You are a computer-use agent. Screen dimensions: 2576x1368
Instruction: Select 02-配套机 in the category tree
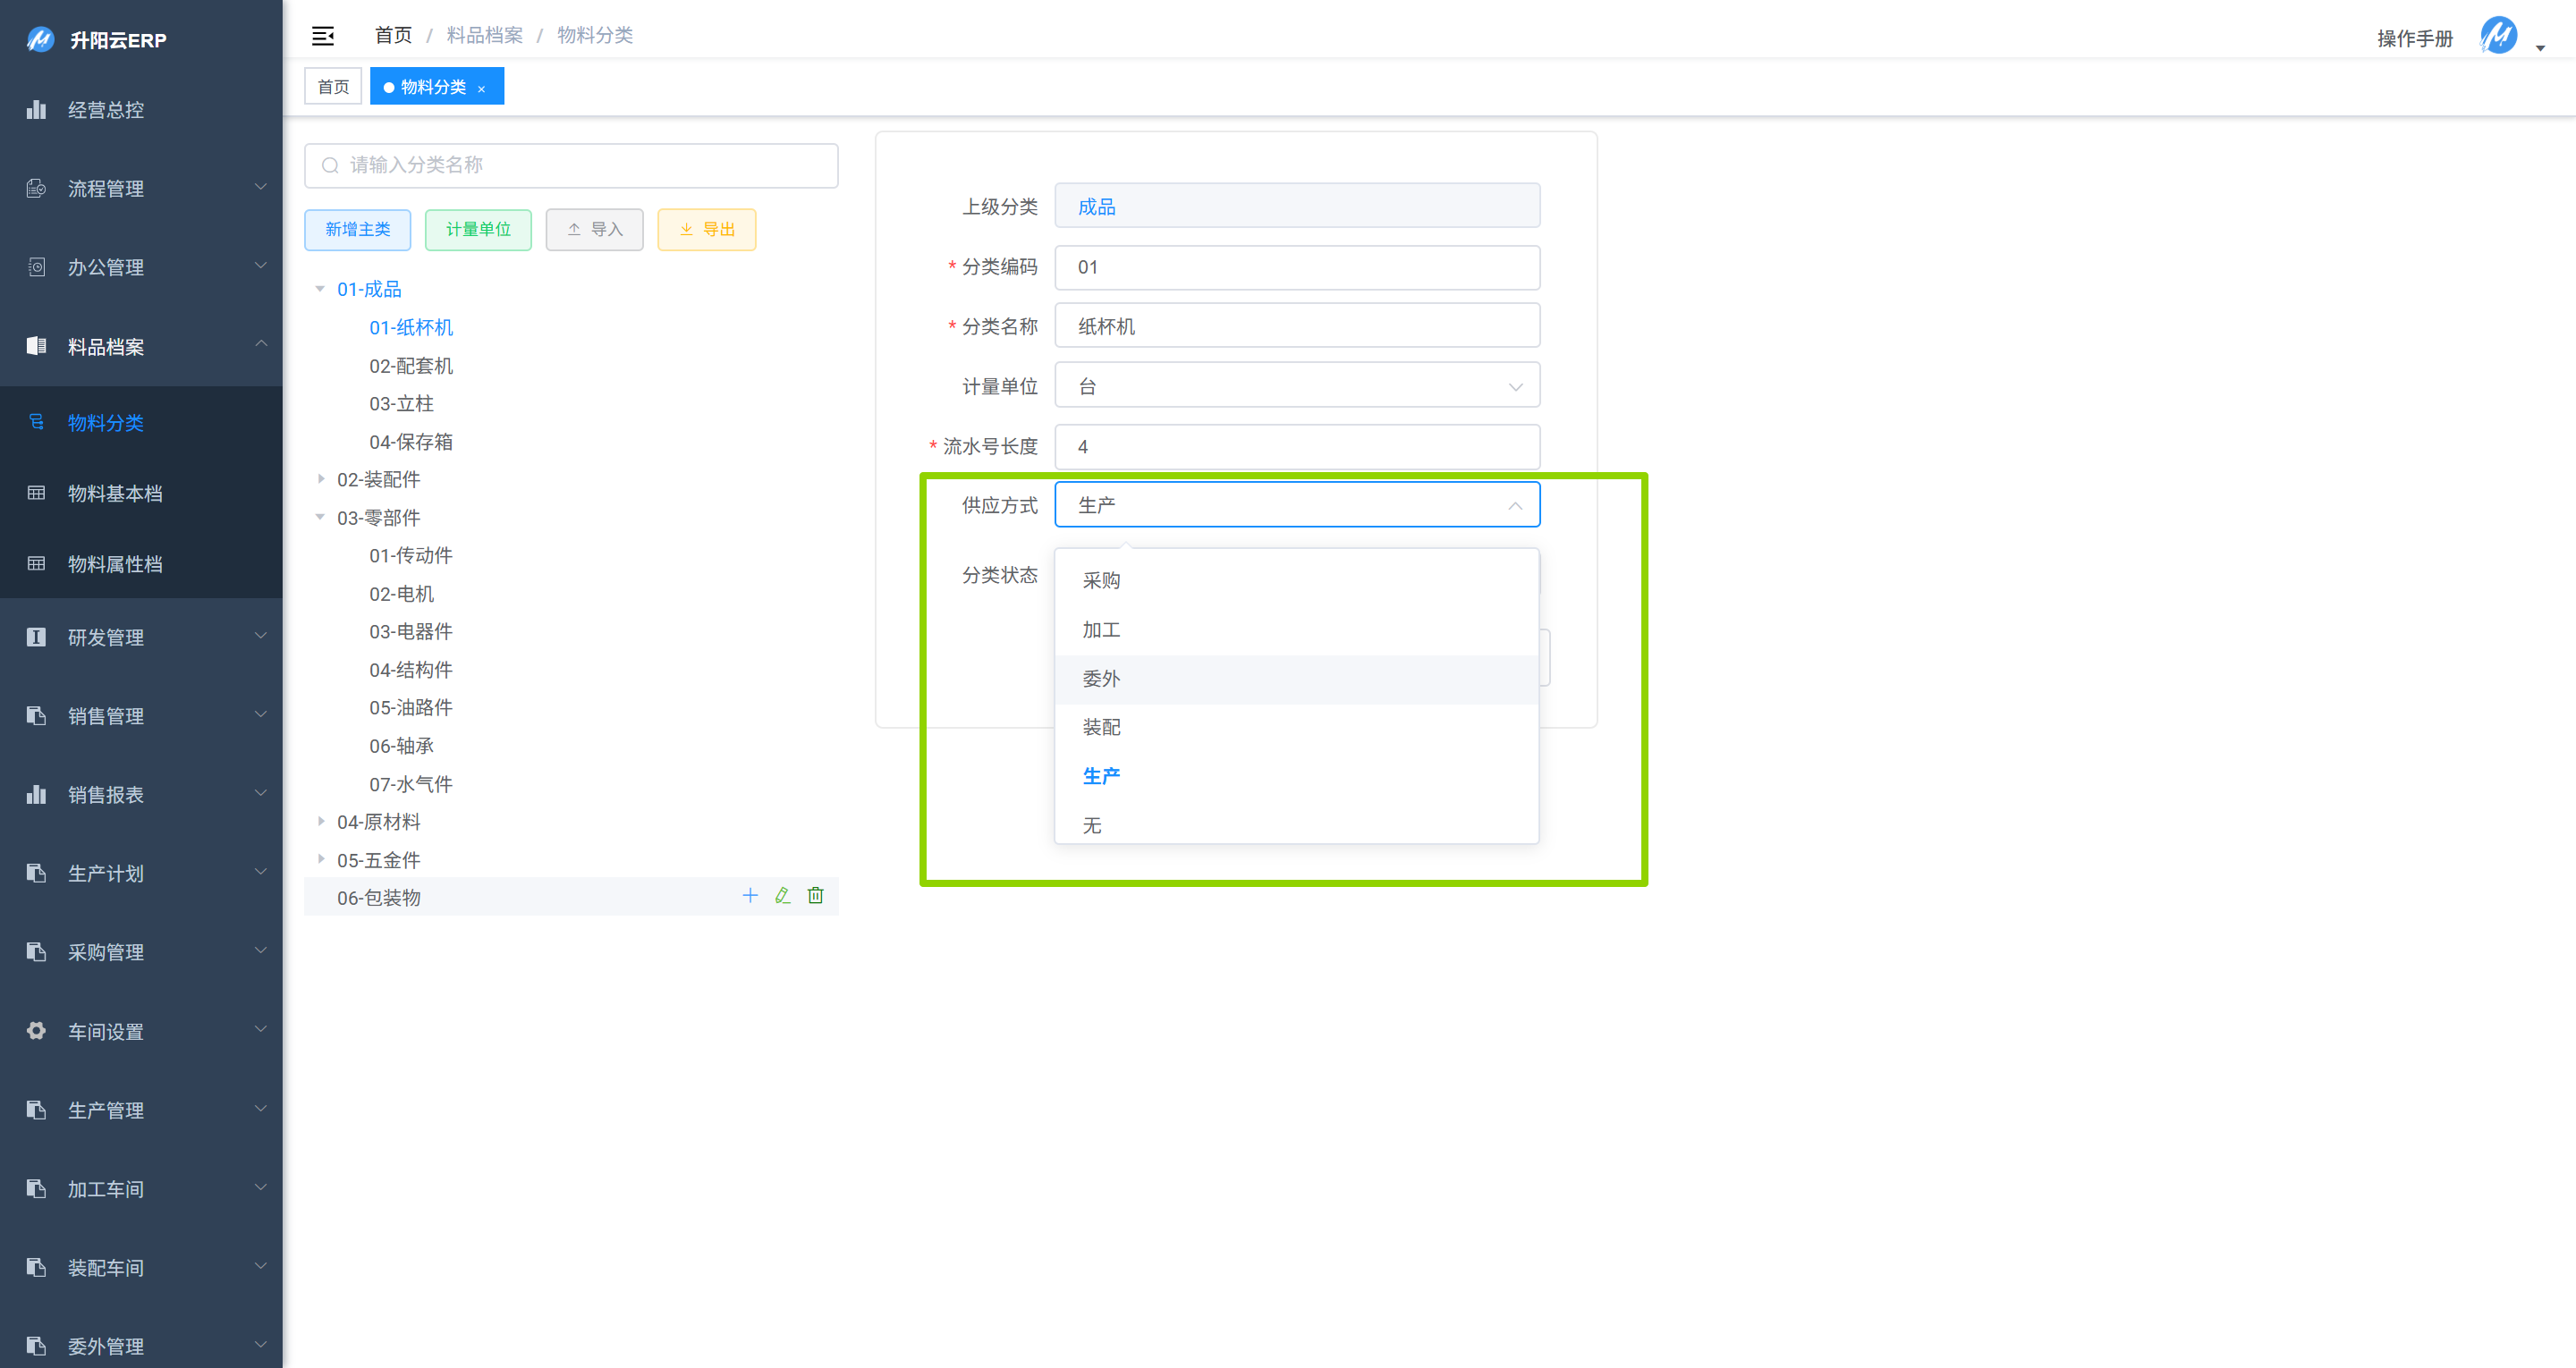click(411, 366)
